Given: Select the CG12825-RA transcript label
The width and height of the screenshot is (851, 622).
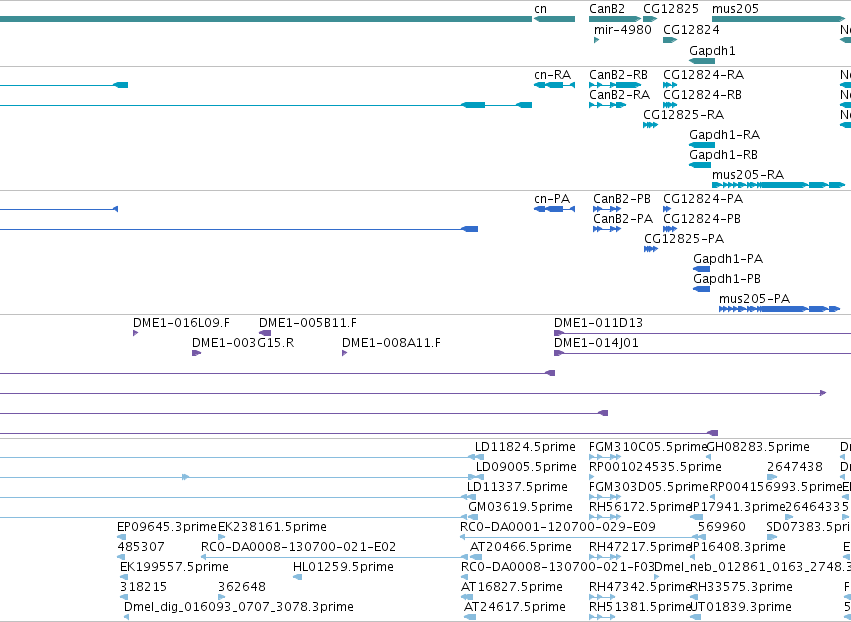Looking at the screenshot, I should (x=683, y=115).
